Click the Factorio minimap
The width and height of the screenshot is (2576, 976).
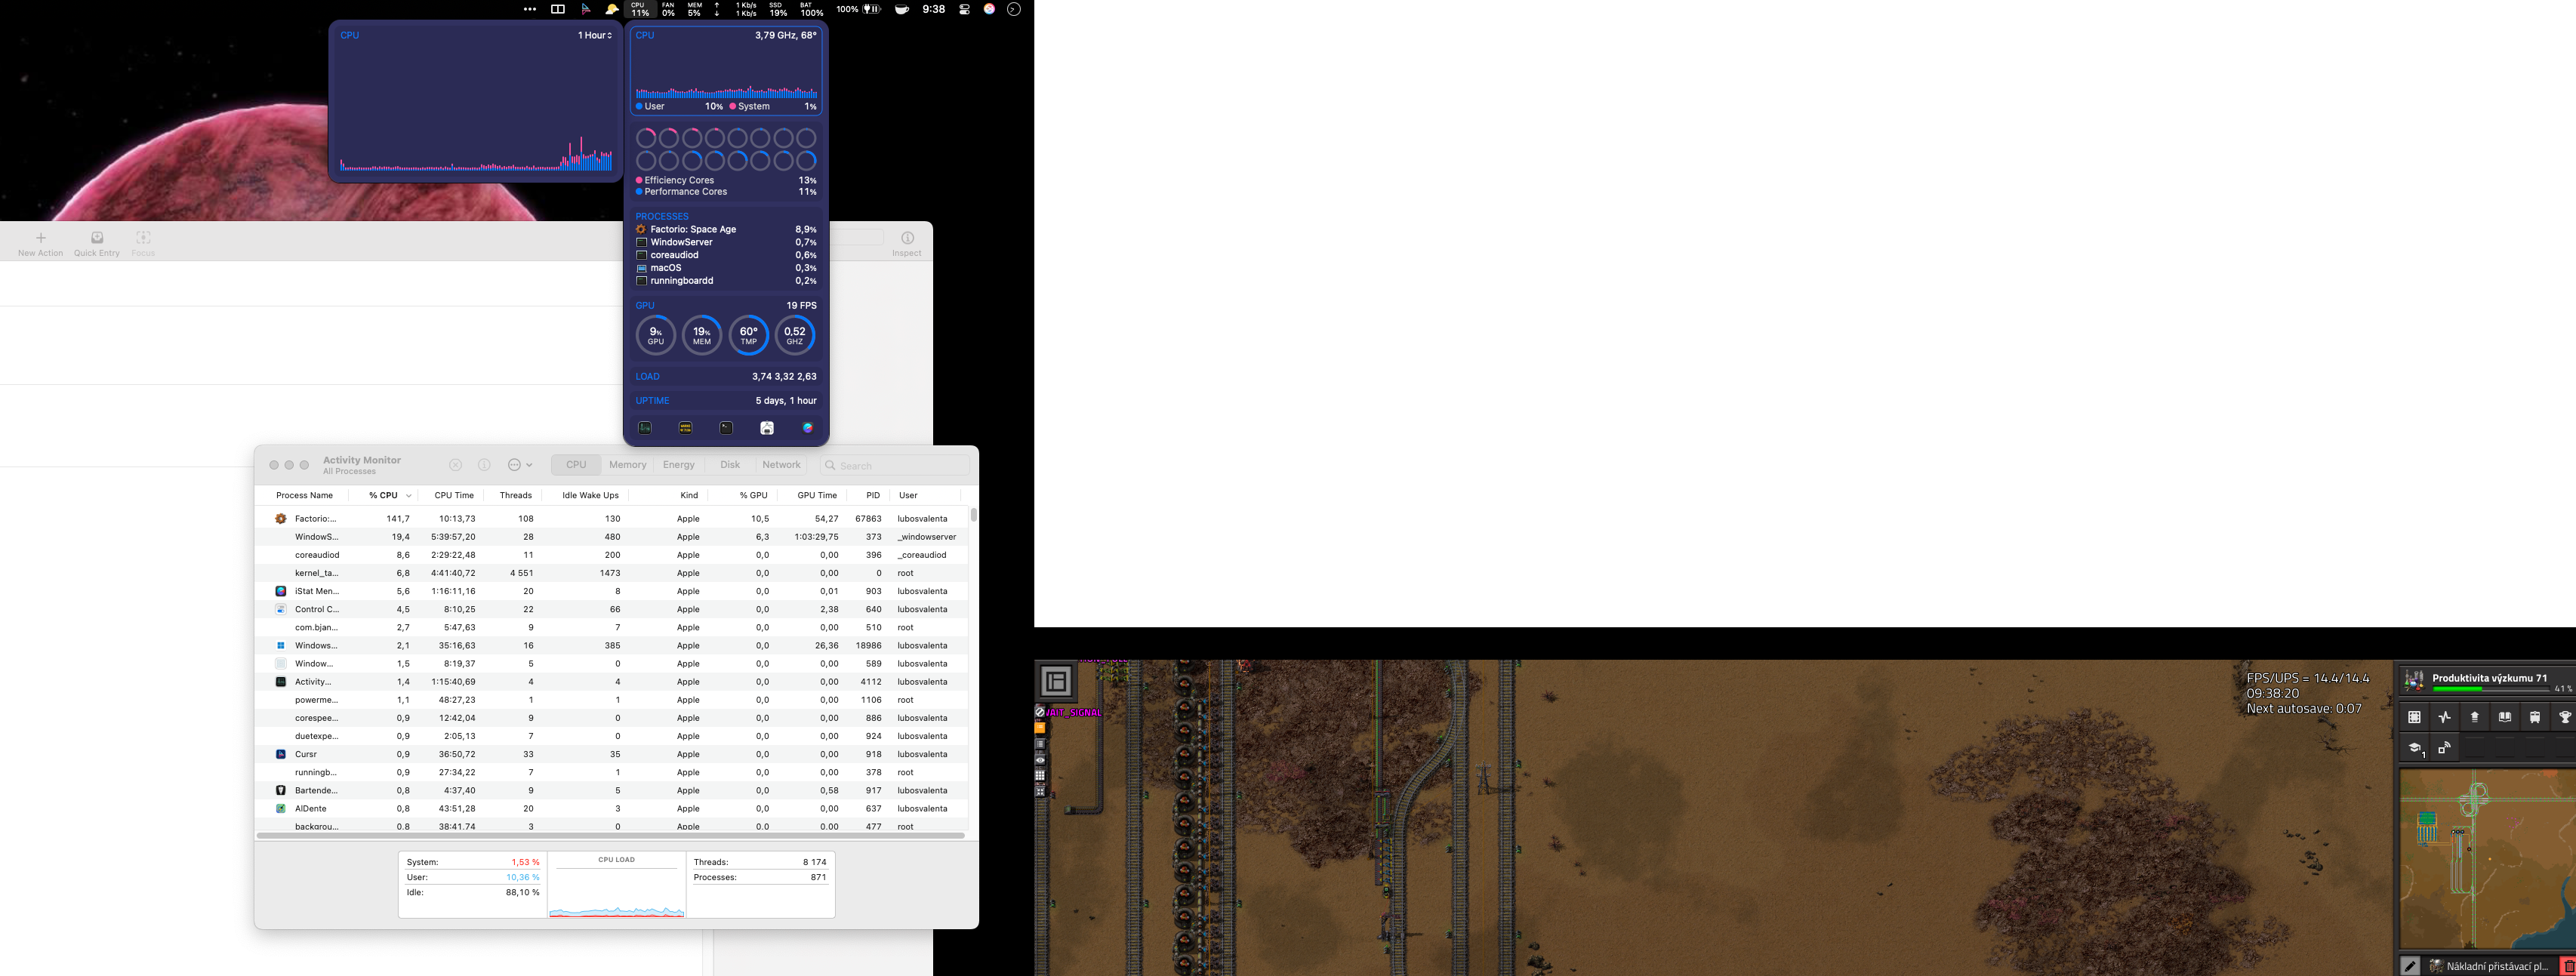coord(2487,860)
